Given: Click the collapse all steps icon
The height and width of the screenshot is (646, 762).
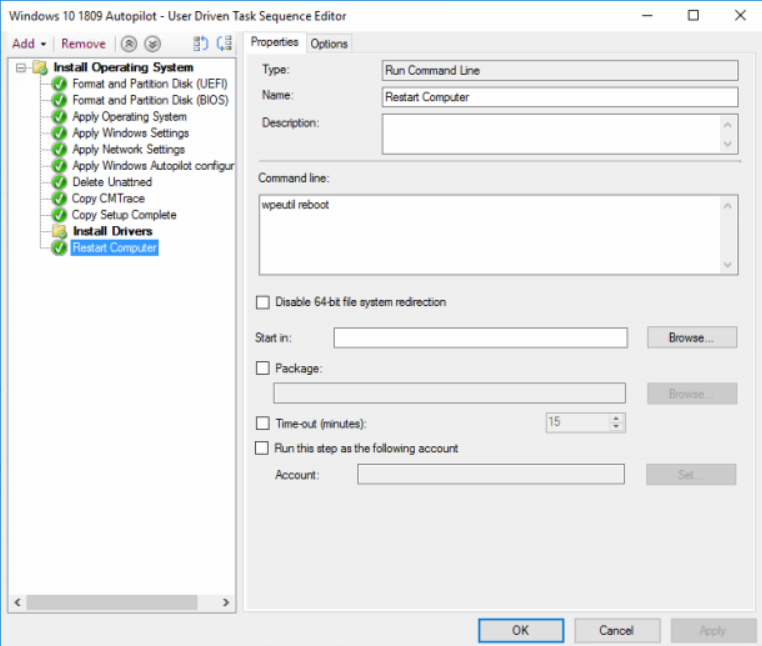Looking at the screenshot, I should (x=224, y=44).
